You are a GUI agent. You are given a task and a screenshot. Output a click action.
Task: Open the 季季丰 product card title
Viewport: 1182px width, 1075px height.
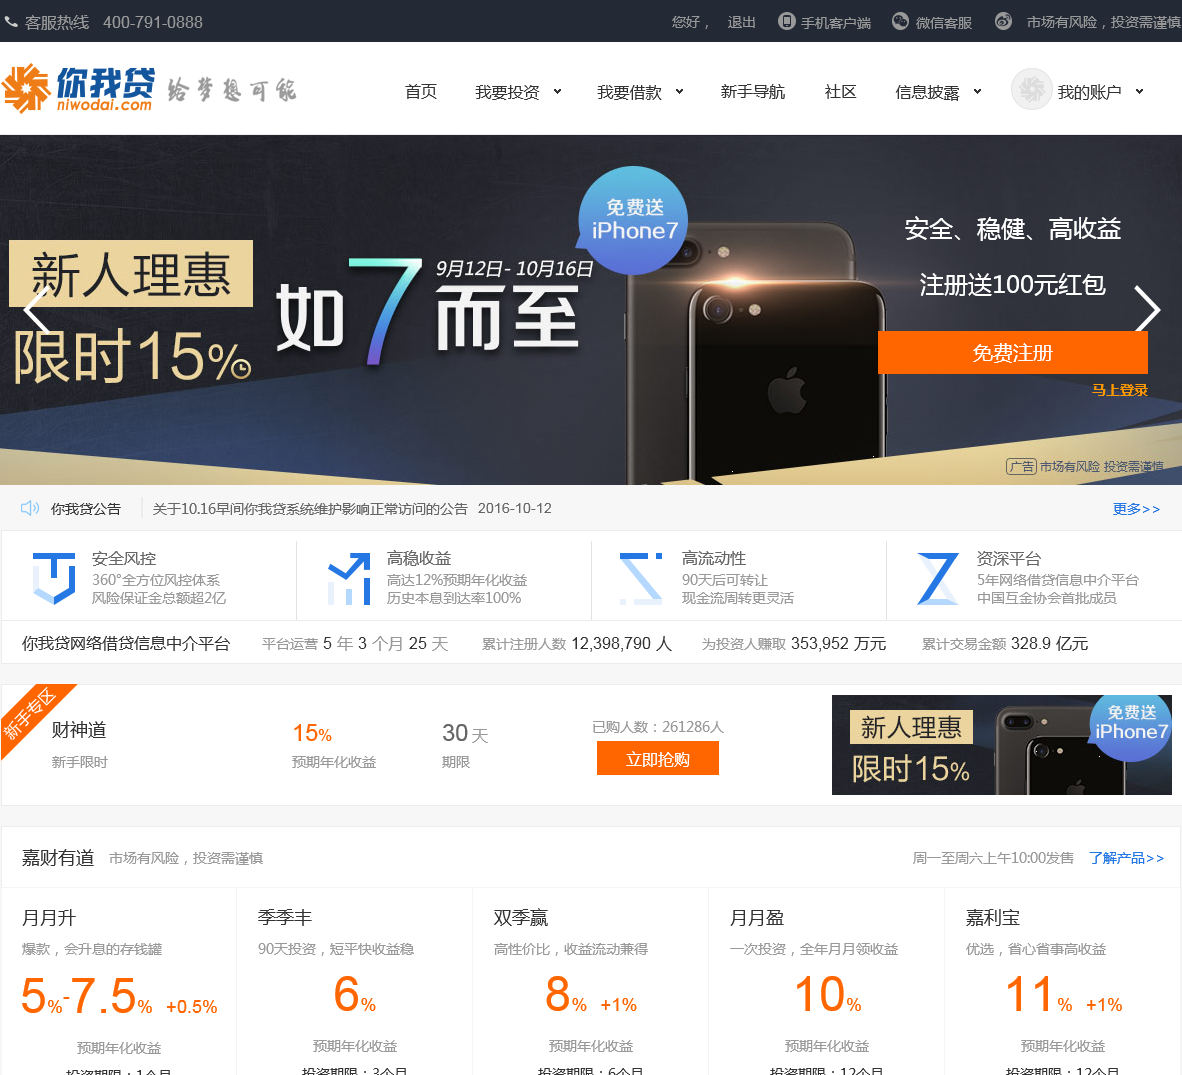coord(285,917)
